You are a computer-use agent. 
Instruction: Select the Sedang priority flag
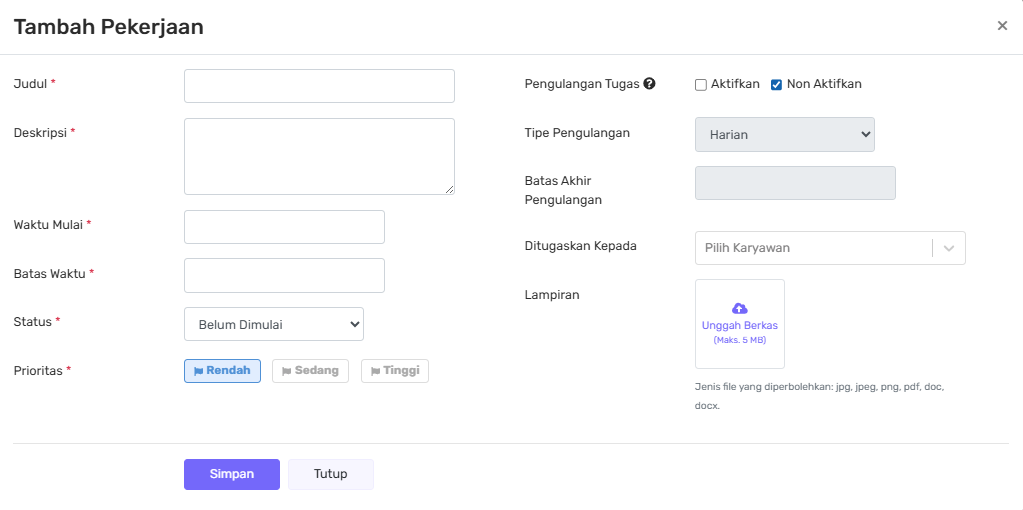point(310,371)
